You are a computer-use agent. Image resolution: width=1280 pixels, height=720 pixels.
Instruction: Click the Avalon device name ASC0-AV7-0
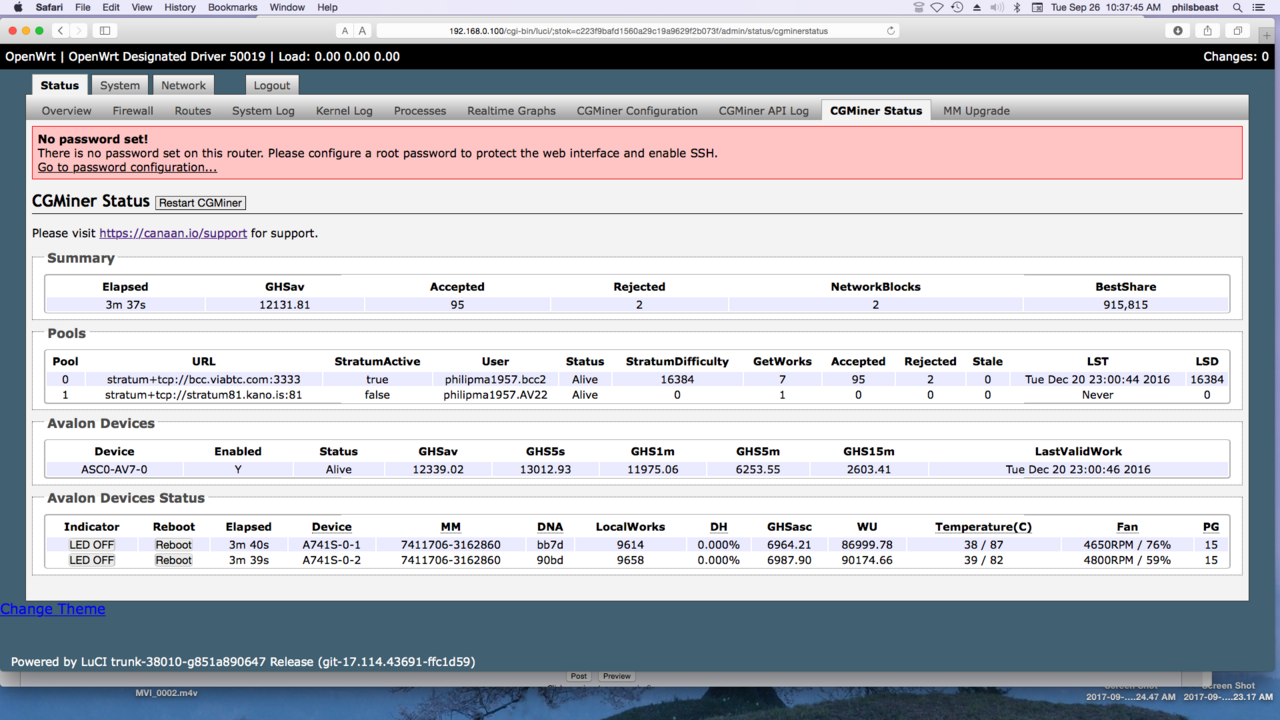click(x=114, y=469)
